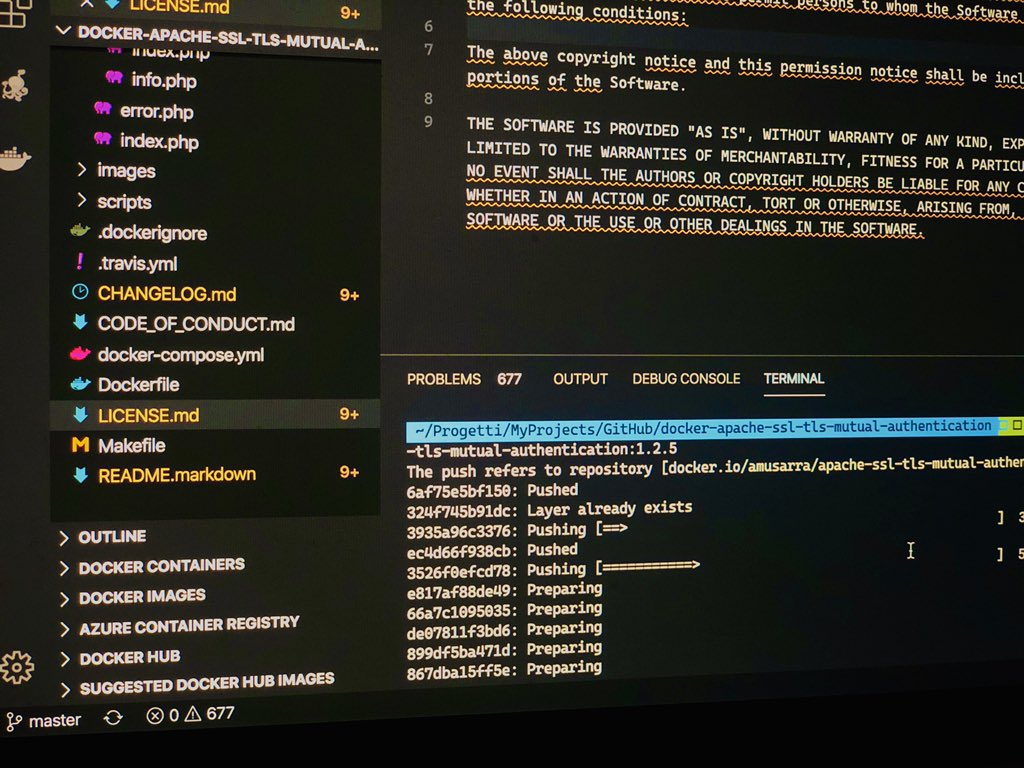Open .dockerignore file

[x=152, y=233]
